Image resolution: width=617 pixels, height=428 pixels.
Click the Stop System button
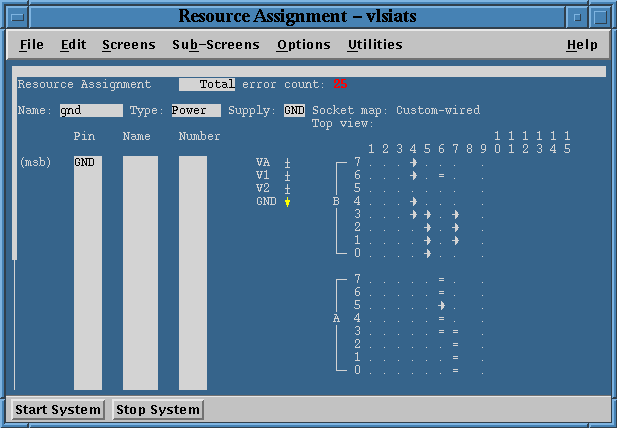[158, 410]
